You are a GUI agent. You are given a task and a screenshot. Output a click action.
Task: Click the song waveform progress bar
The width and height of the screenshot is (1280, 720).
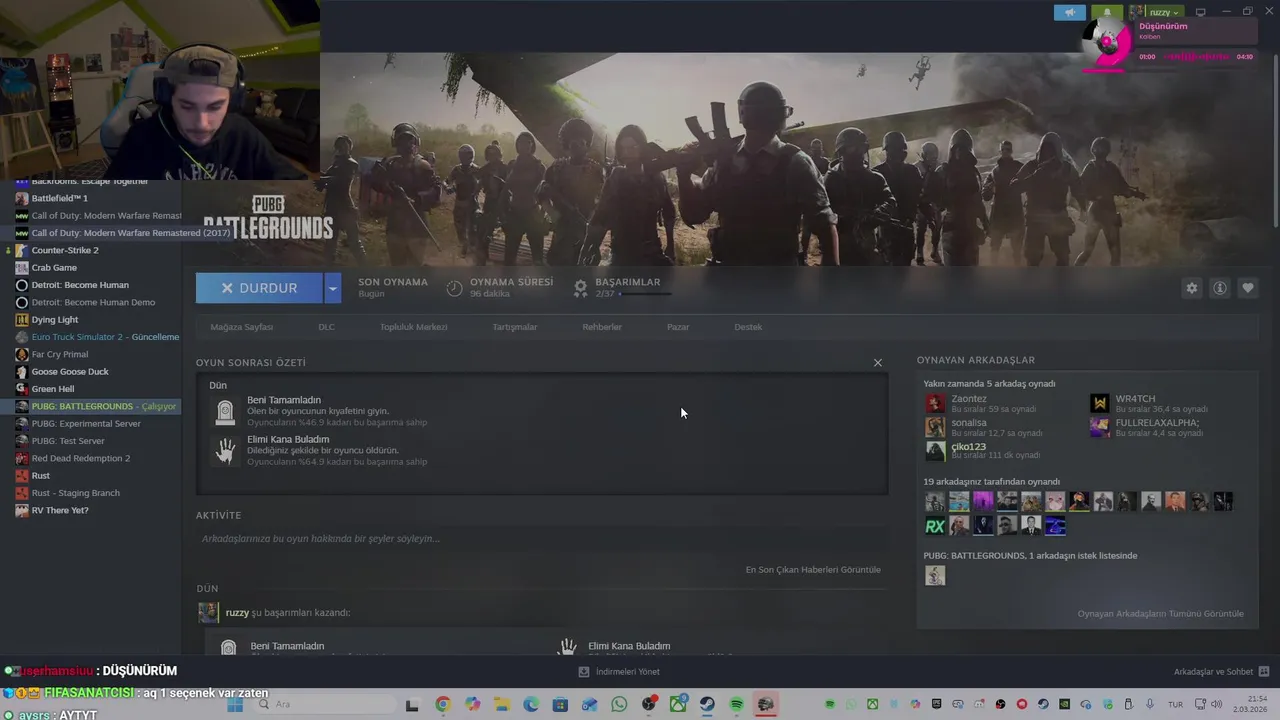[1195, 57]
